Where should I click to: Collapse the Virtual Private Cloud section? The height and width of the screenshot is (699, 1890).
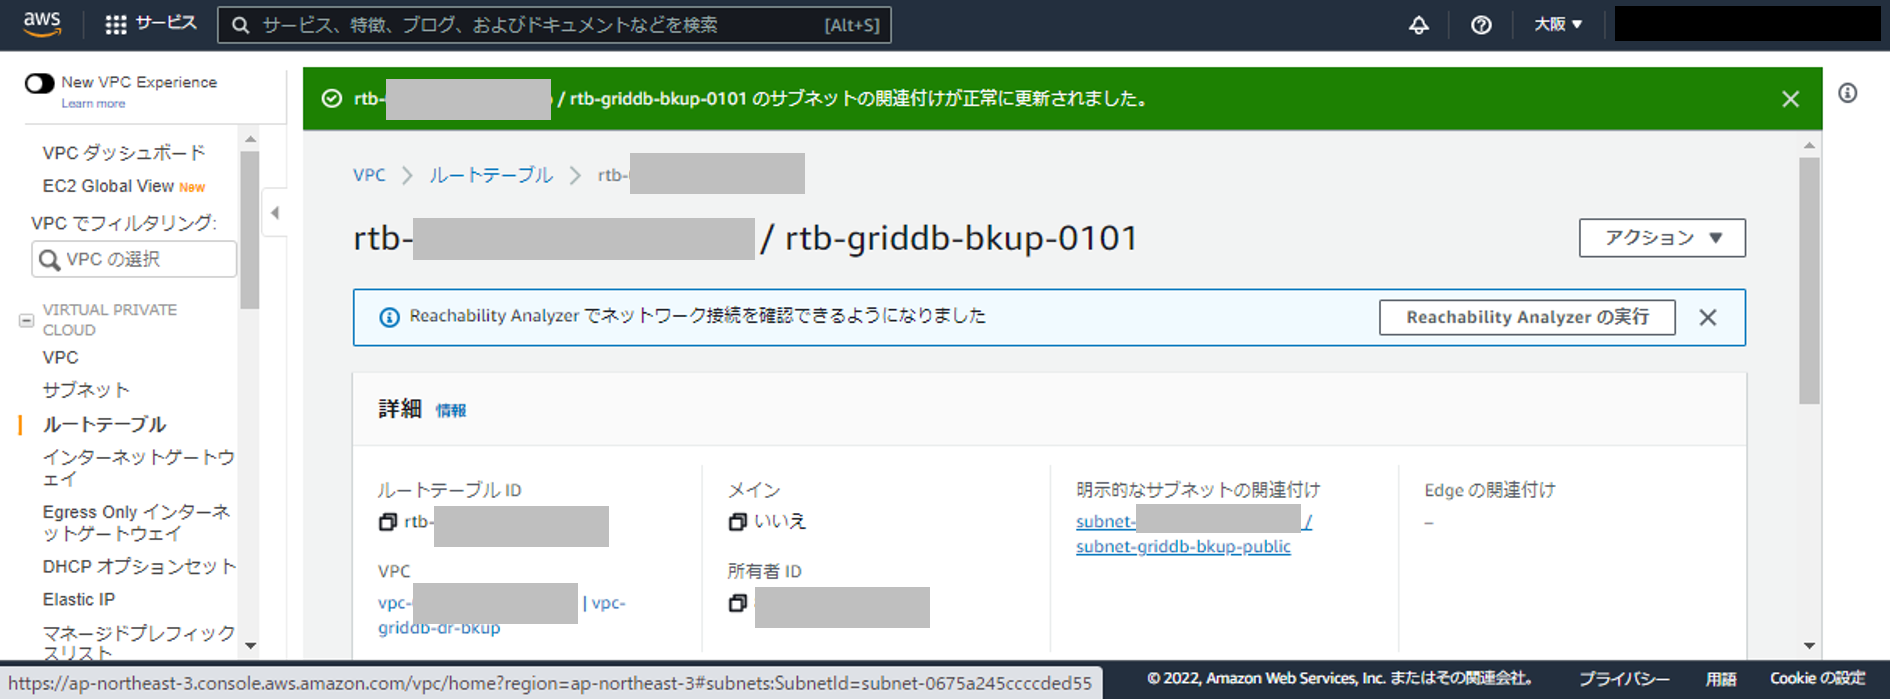pos(27,320)
